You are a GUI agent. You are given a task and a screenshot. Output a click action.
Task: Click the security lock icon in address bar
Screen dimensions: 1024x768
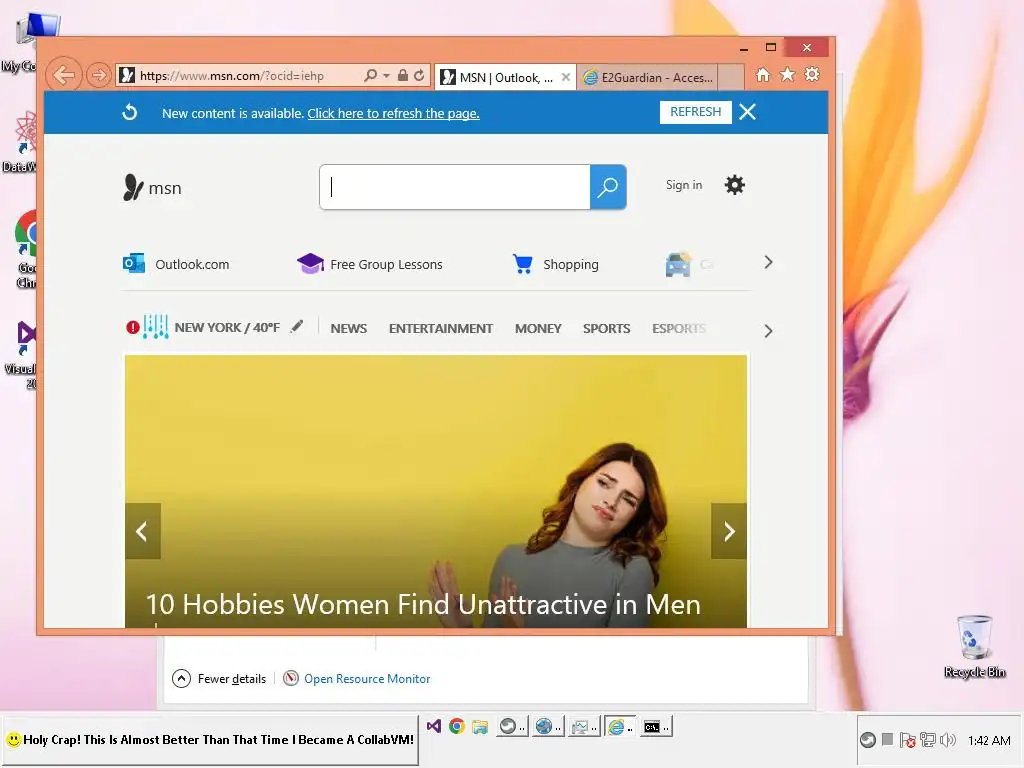[403, 76]
